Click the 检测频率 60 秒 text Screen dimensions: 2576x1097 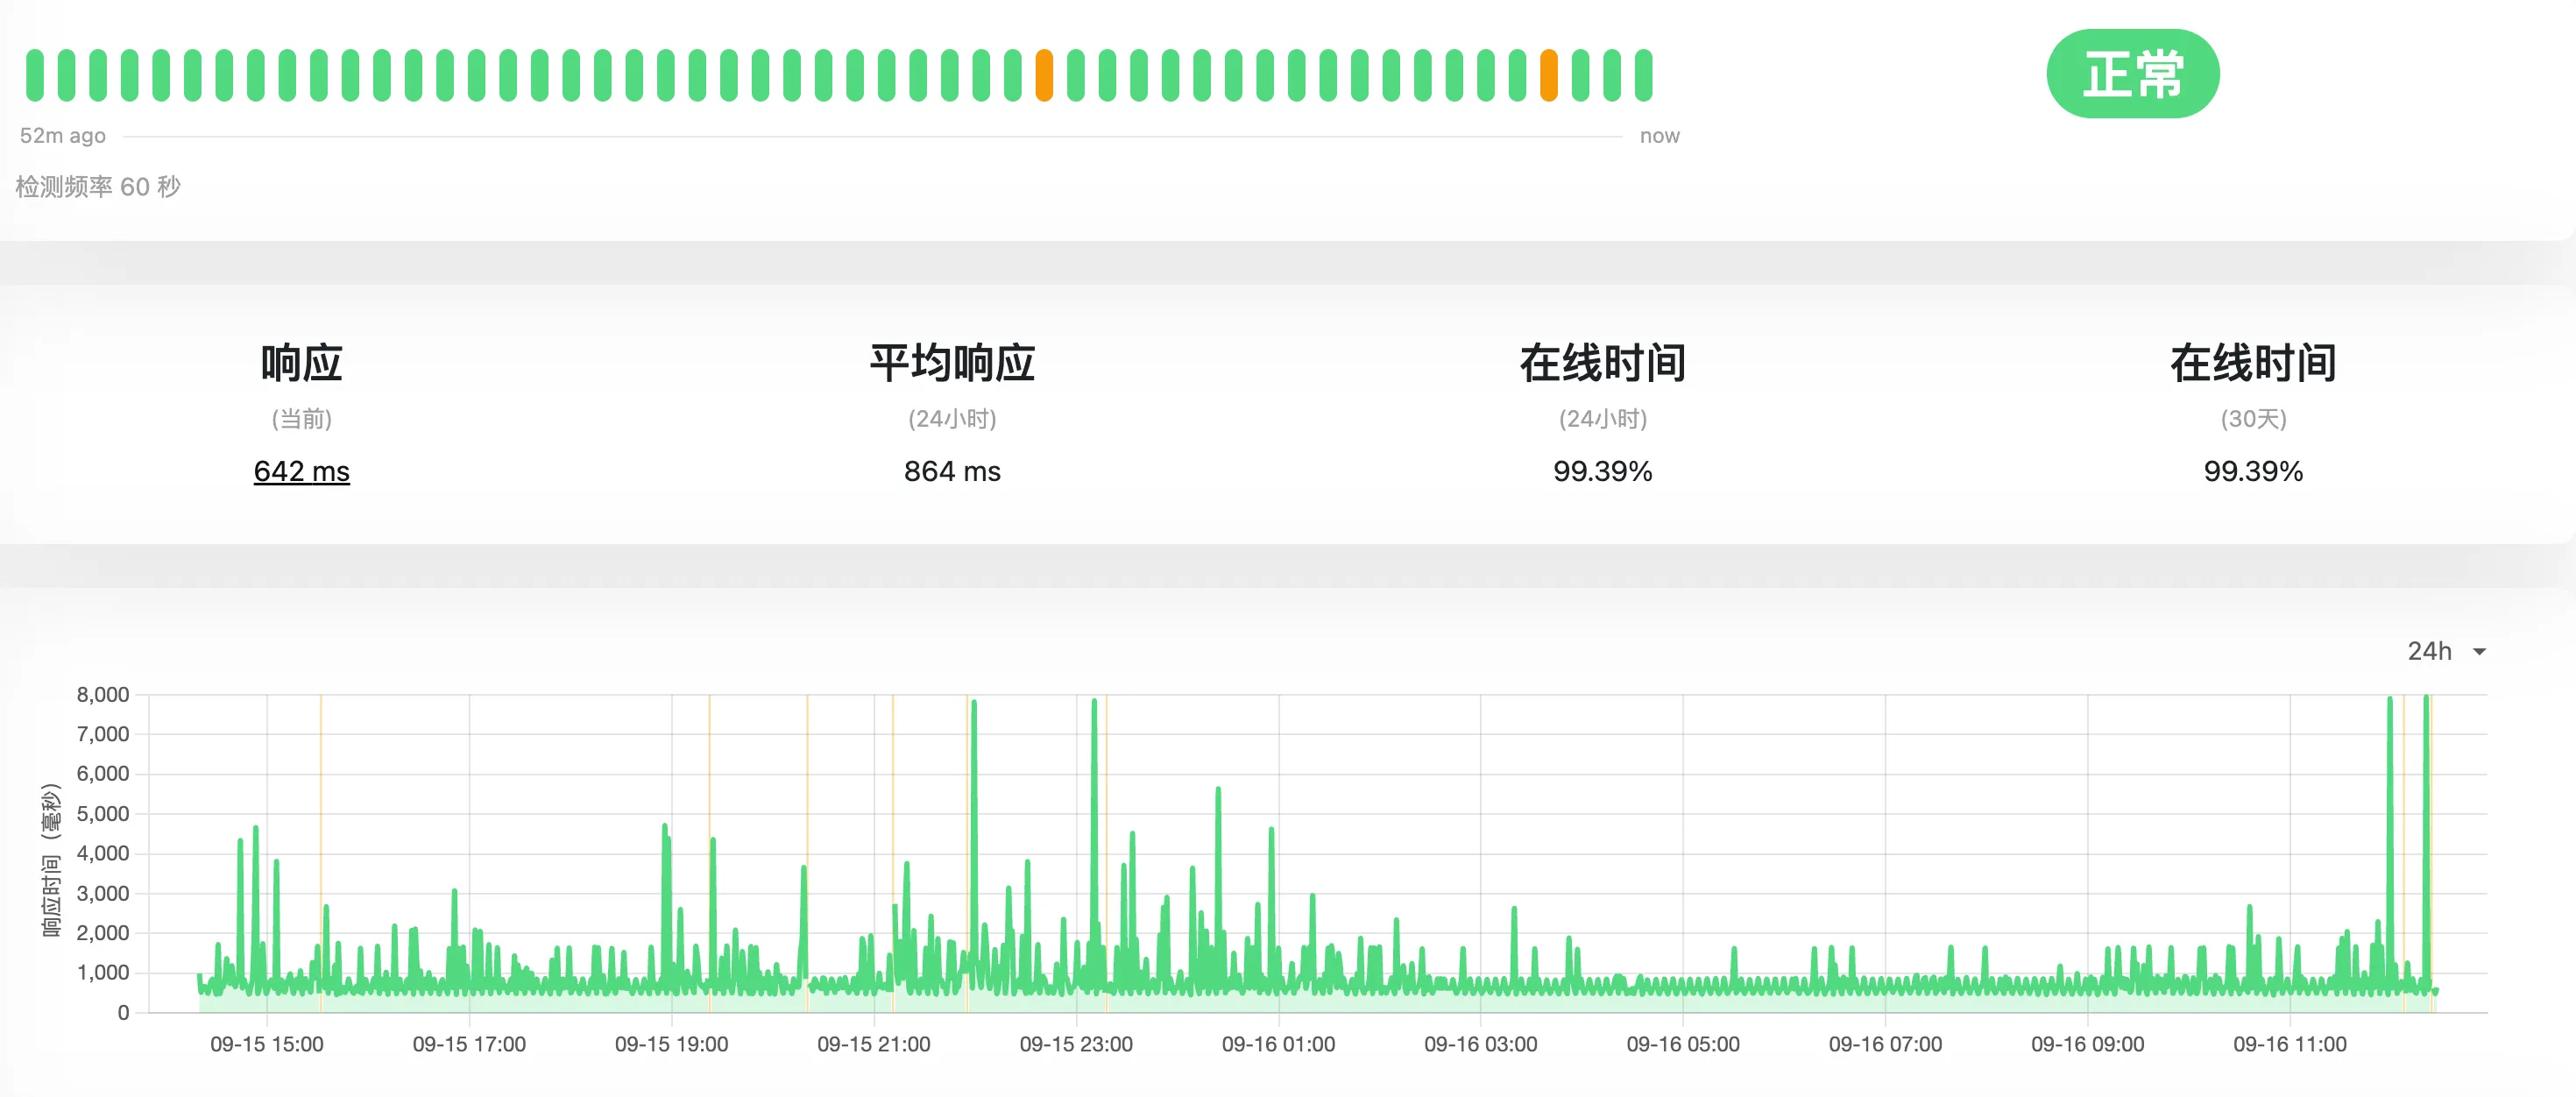tap(98, 187)
